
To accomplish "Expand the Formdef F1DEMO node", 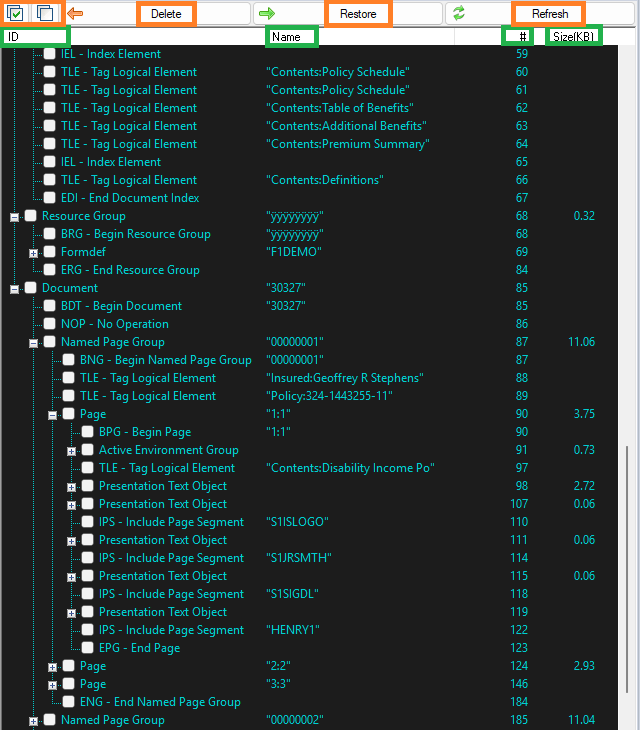I will [34, 252].
